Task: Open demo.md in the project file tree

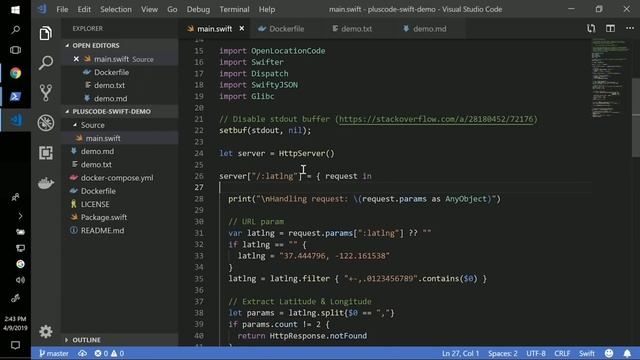Action: click(97, 151)
